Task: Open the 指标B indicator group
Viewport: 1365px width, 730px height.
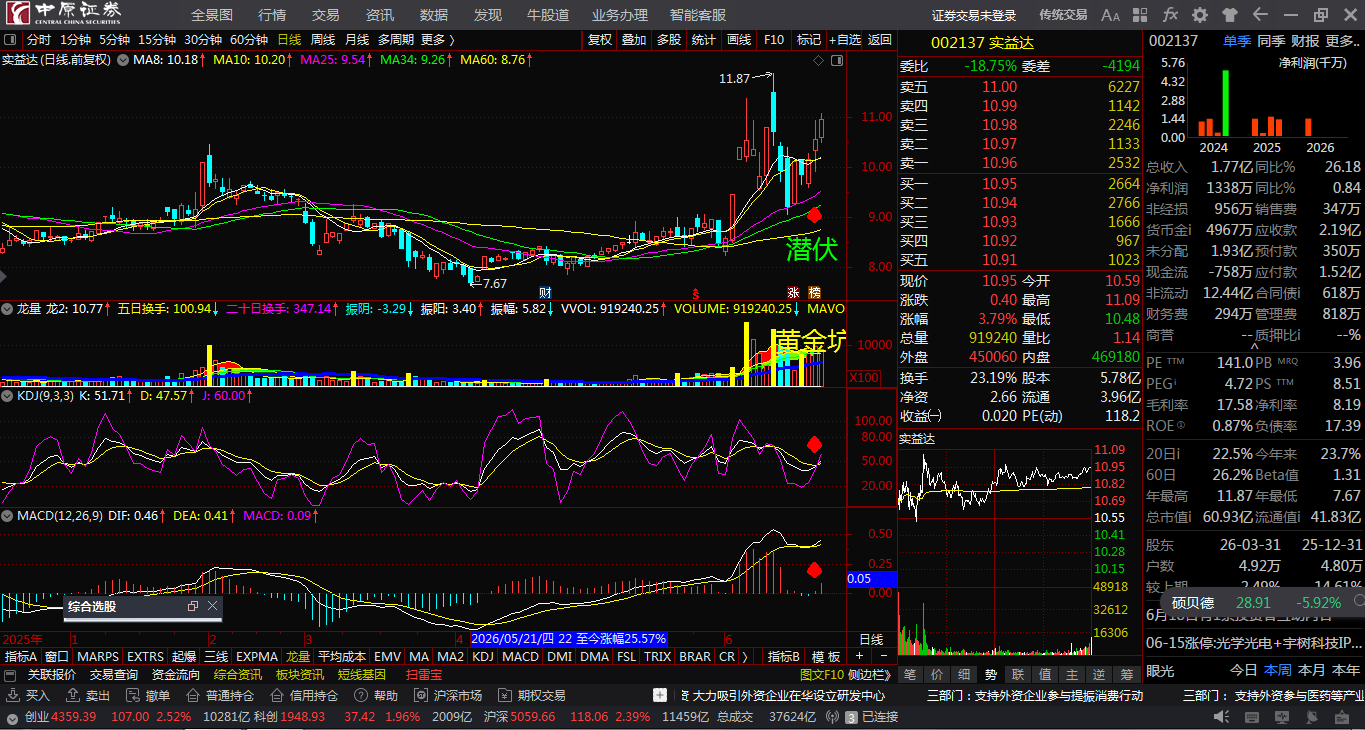Action: click(x=784, y=657)
